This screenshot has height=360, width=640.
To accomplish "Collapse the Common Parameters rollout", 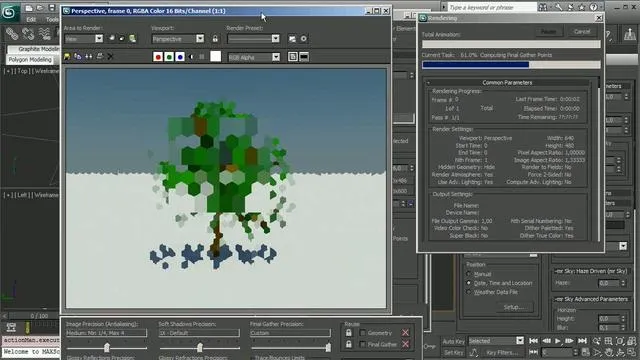I will point(507,82).
